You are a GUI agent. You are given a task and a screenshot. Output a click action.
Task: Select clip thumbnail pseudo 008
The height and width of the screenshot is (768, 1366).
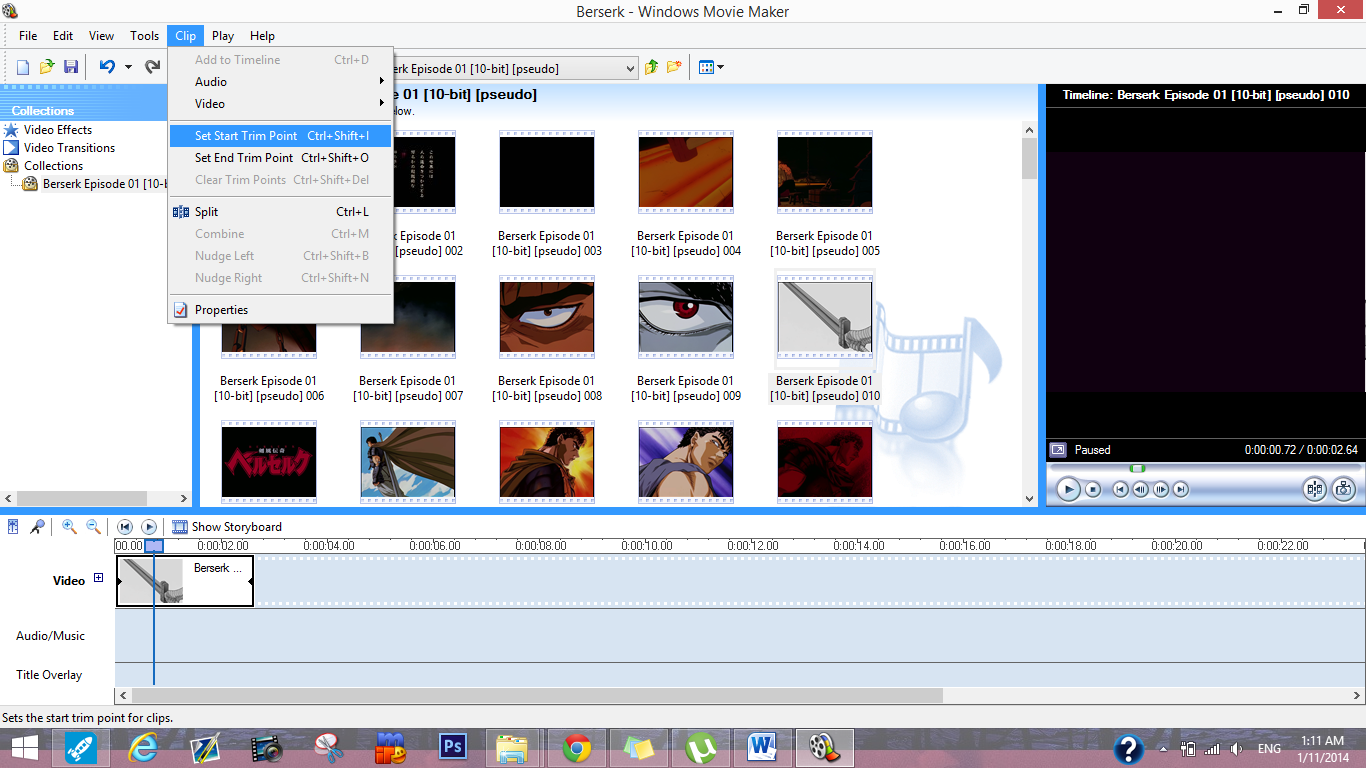[547, 318]
